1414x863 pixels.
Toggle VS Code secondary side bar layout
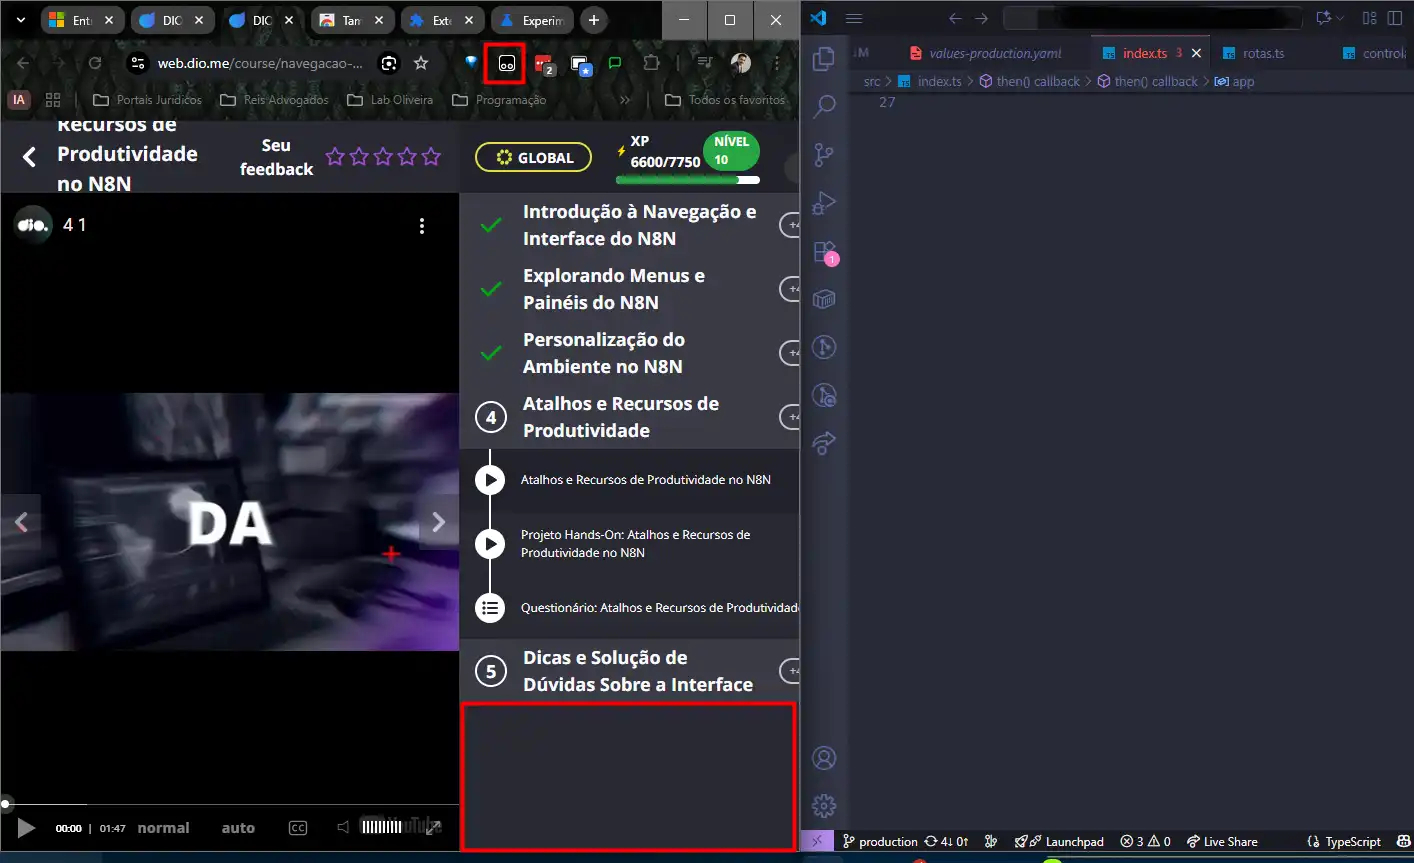click(1395, 18)
